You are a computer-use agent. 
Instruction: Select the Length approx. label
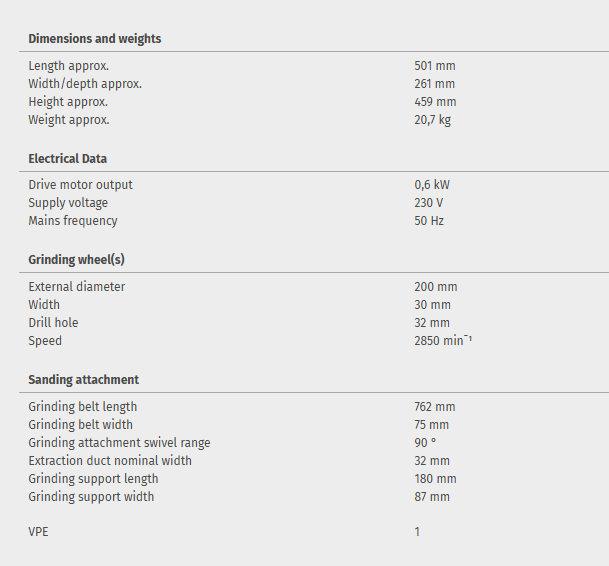tap(68, 66)
